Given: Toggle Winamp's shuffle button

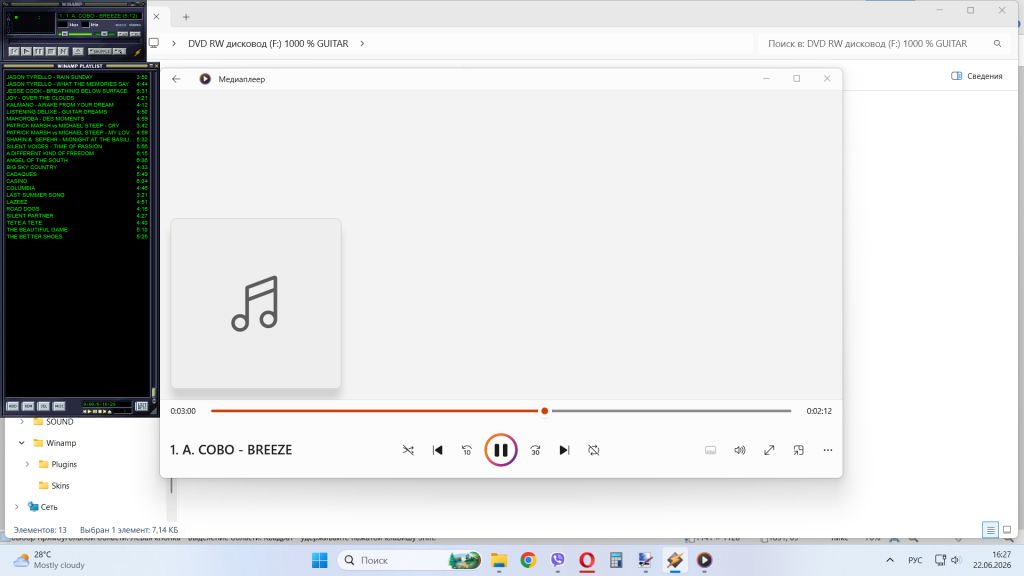Looking at the screenshot, I should coord(101,51).
